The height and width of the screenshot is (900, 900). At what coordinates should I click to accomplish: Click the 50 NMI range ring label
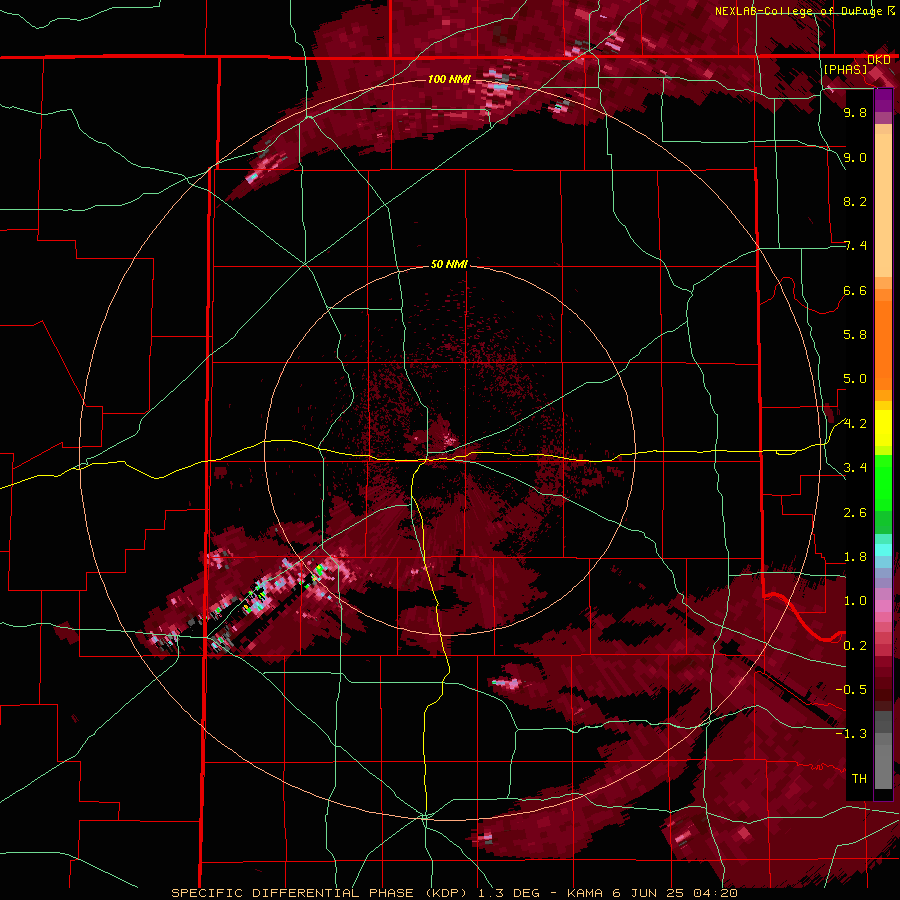click(449, 265)
